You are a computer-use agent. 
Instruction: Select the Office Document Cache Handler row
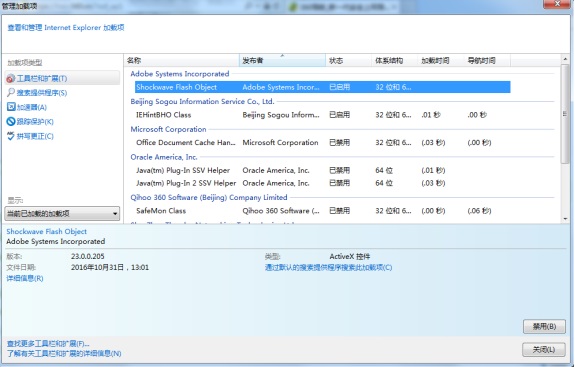click(x=323, y=143)
